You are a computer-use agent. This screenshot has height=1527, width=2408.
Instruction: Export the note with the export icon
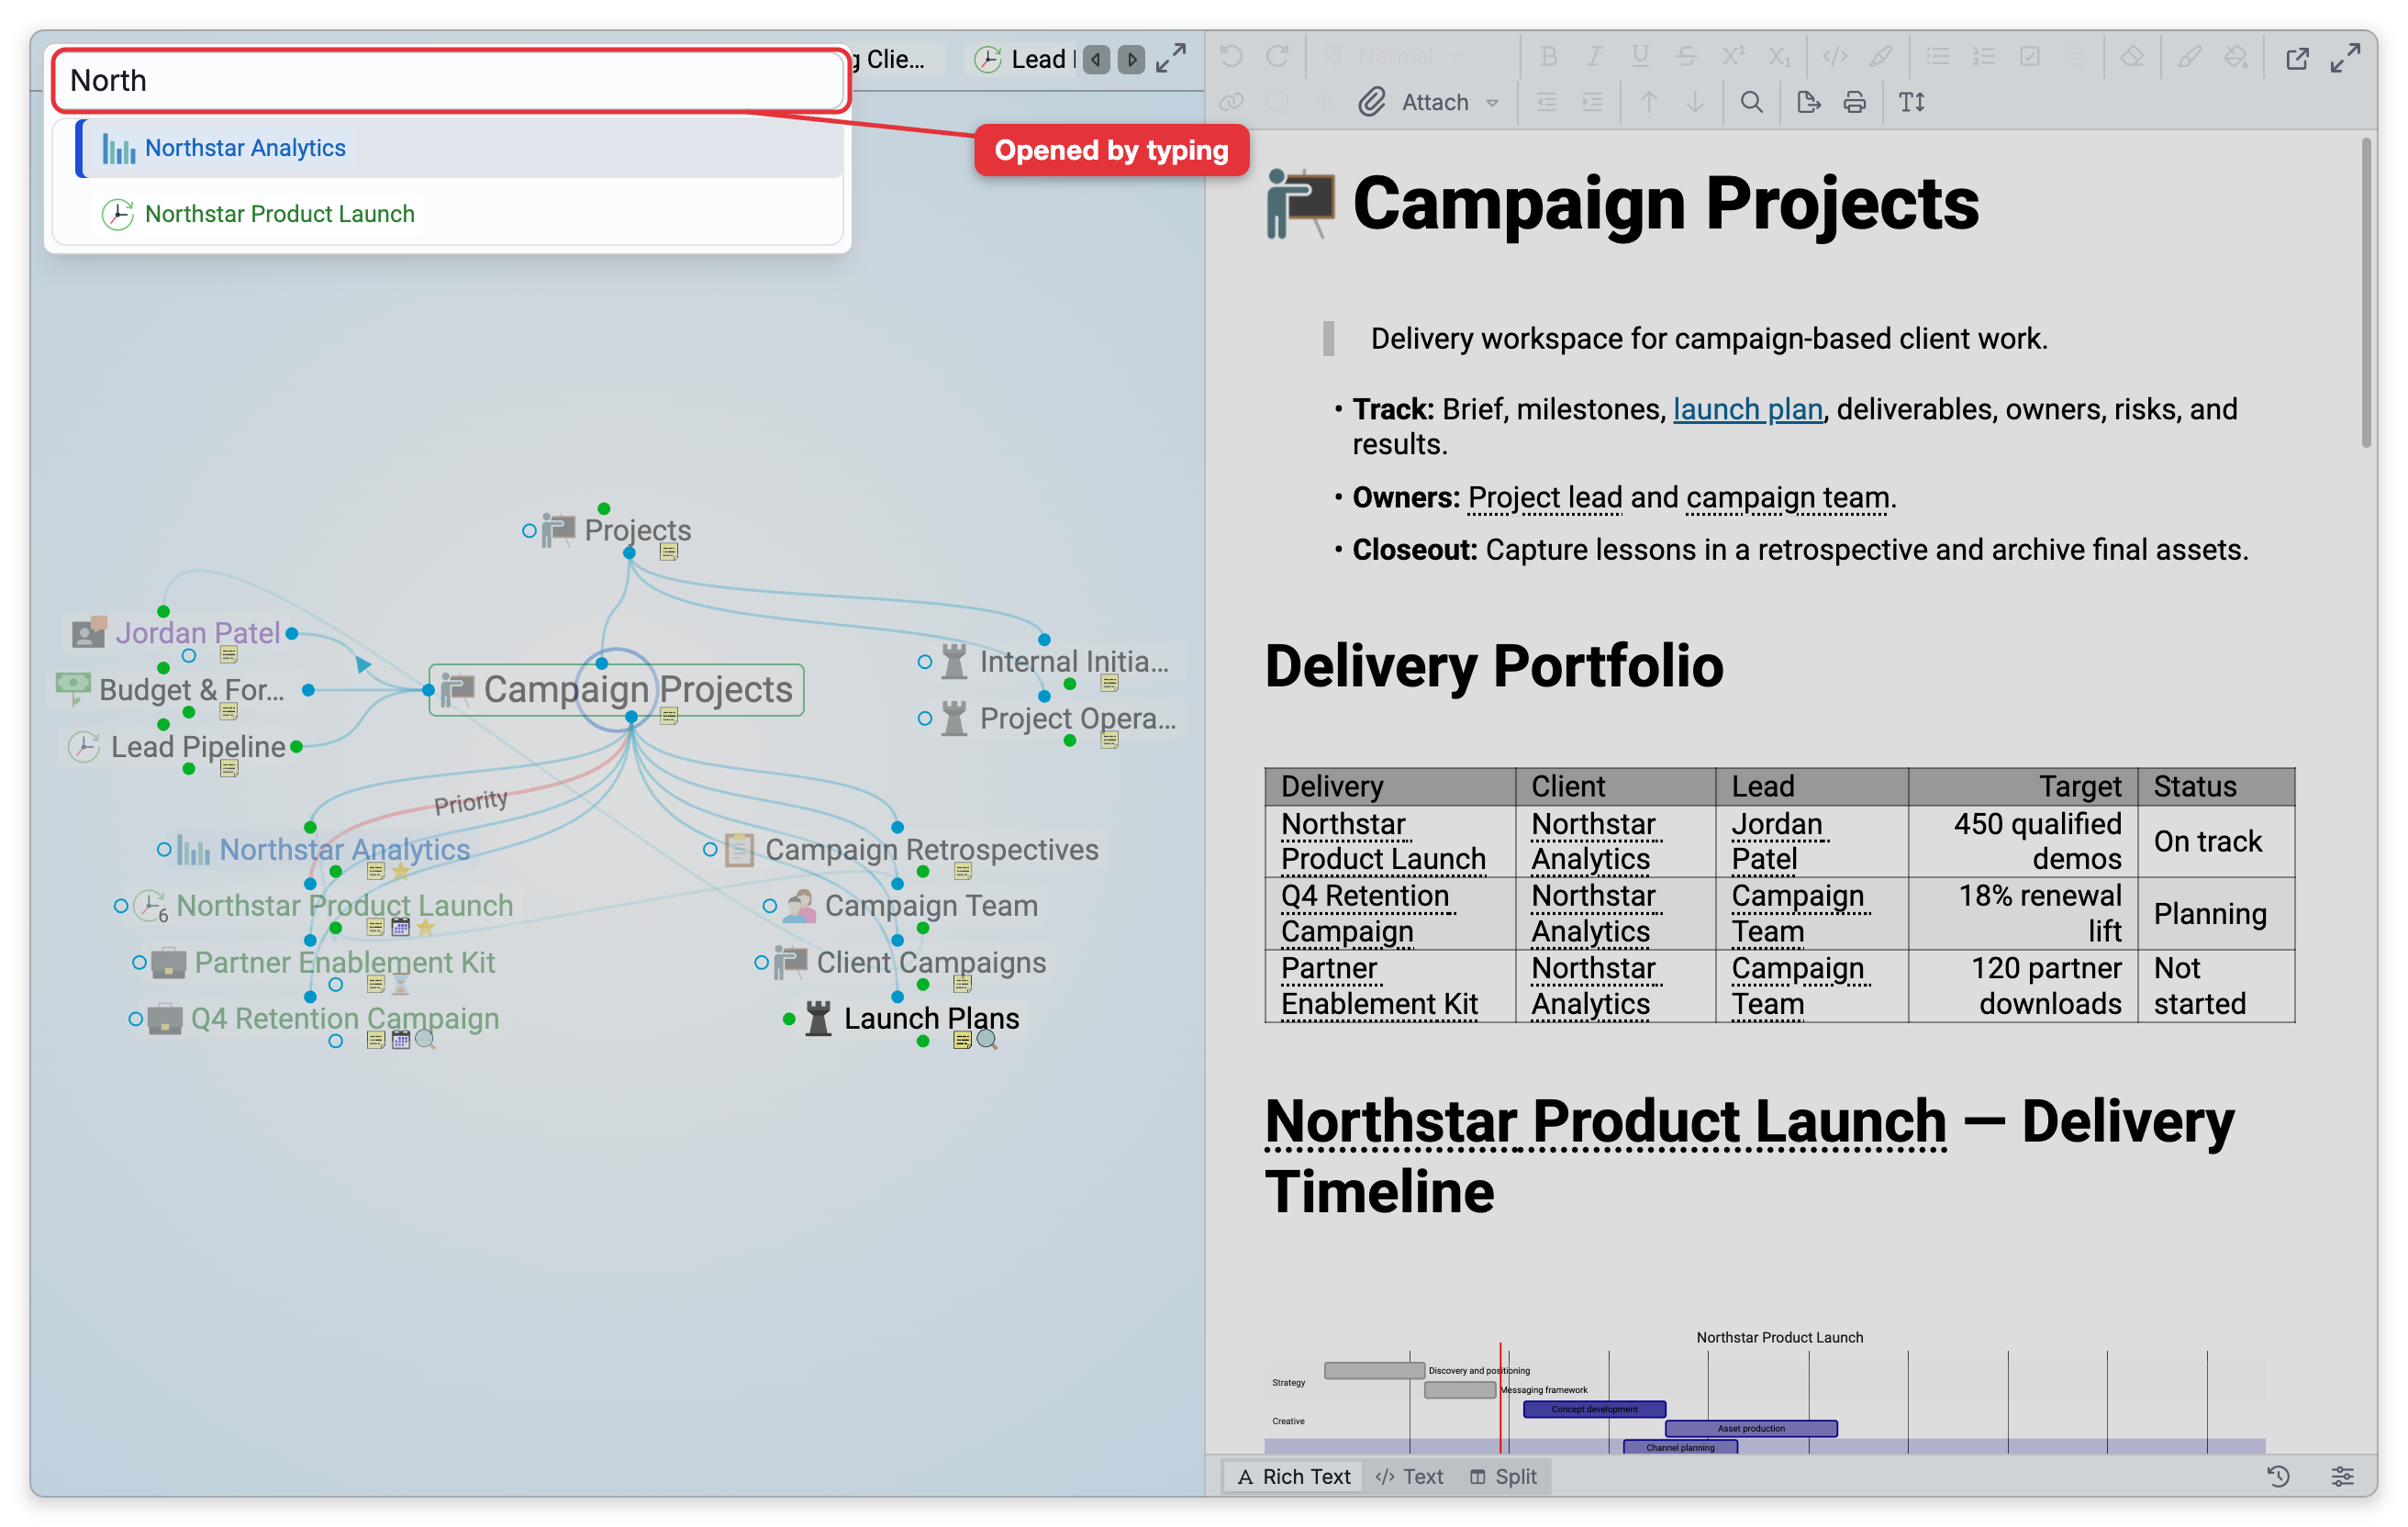pyautogui.click(x=1807, y=102)
